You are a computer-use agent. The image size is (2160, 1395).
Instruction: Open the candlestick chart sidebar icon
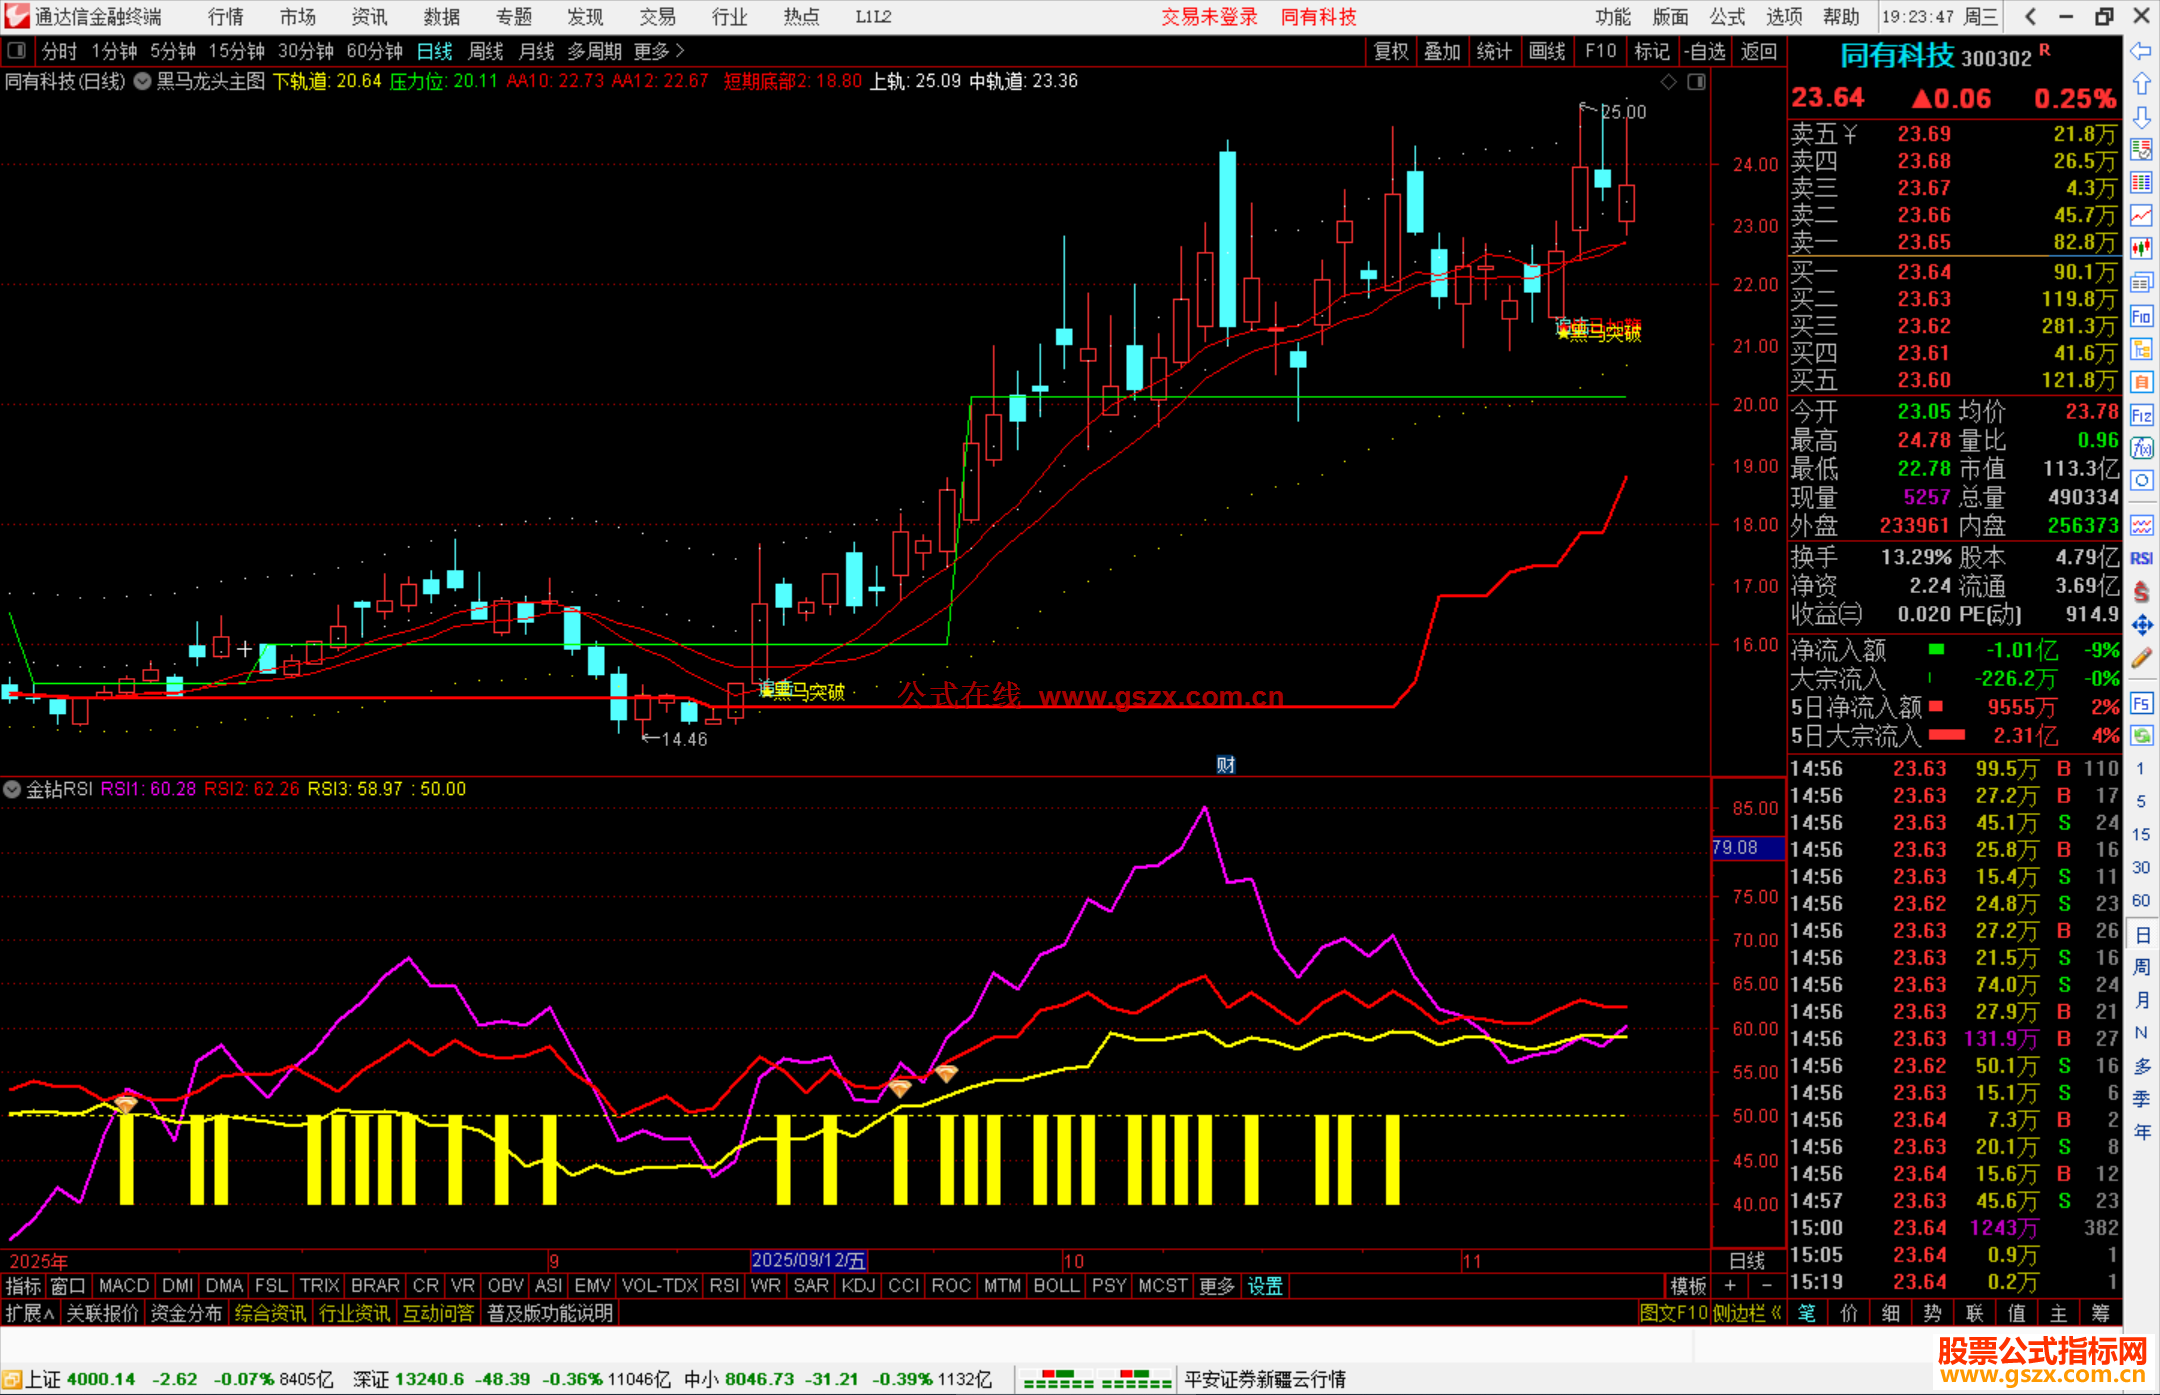(x=2141, y=248)
